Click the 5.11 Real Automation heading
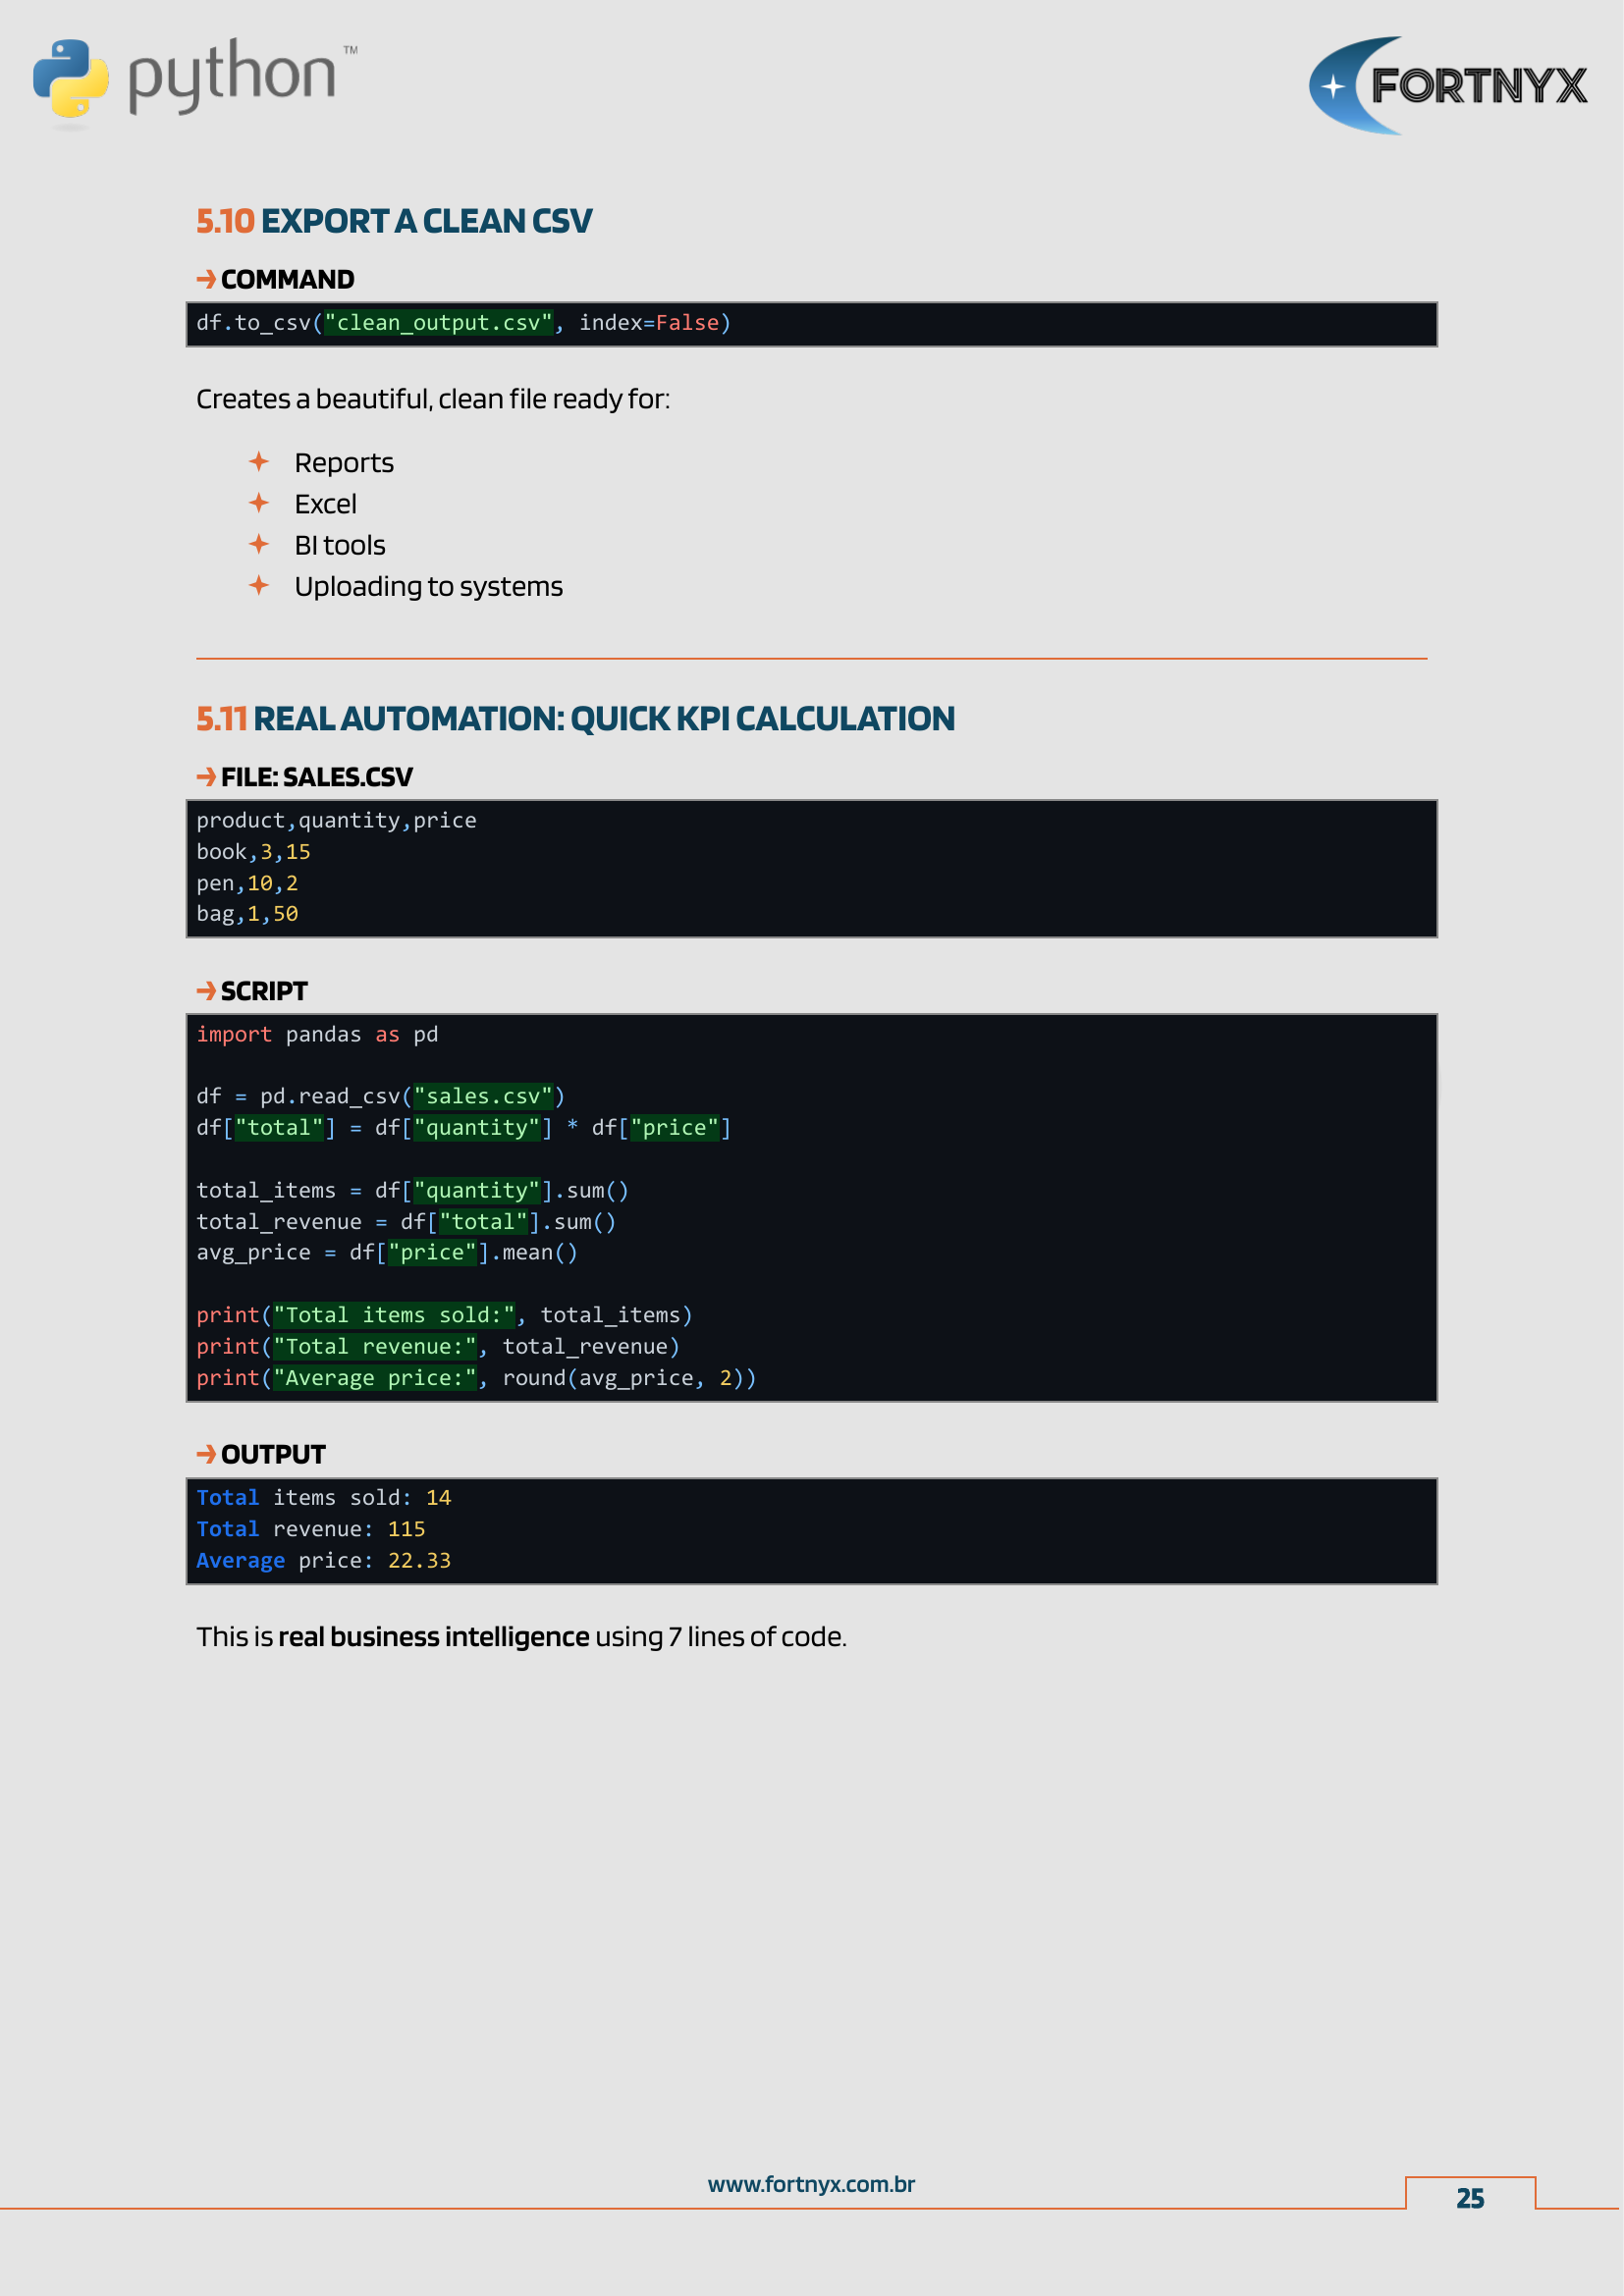This screenshot has height=2296, width=1624. 575,719
